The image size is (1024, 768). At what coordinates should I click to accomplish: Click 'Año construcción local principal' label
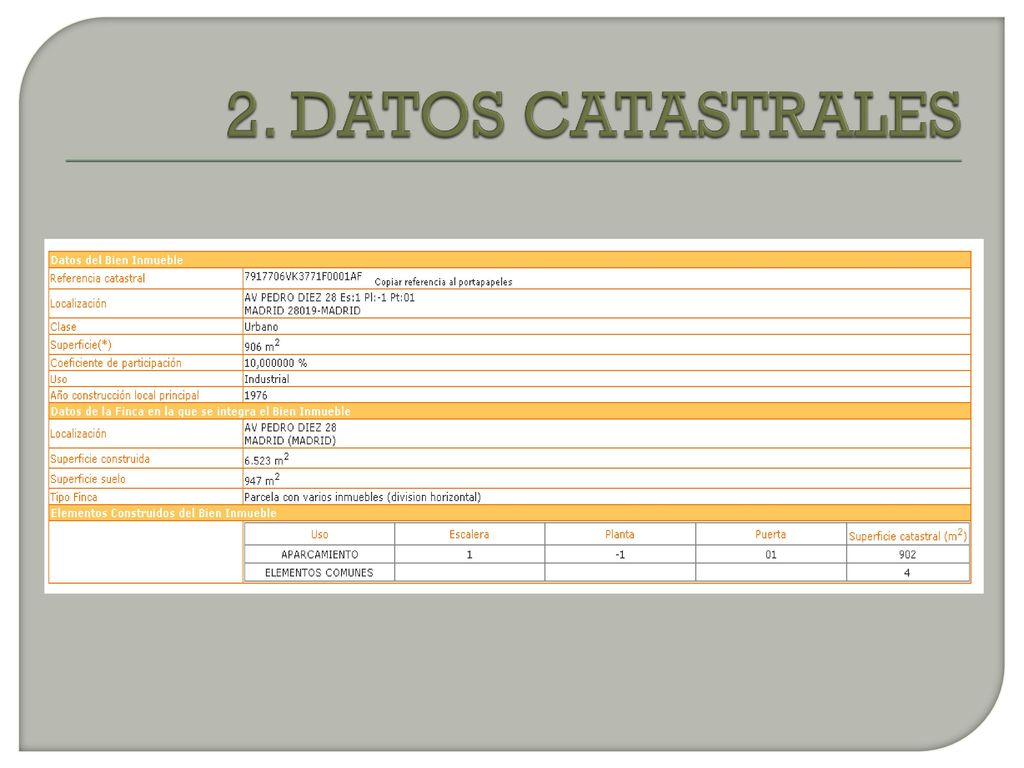click(x=125, y=395)
